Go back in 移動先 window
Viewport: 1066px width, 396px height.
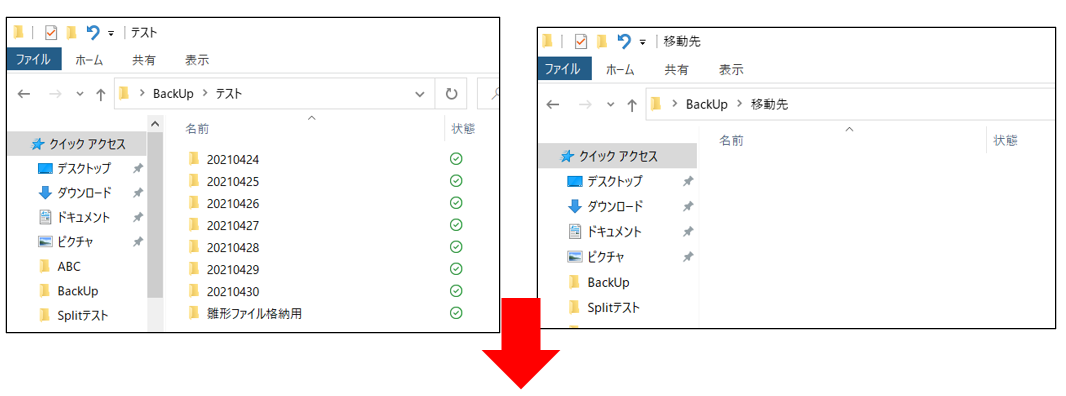pyautogui.click(x=553, y=104)
